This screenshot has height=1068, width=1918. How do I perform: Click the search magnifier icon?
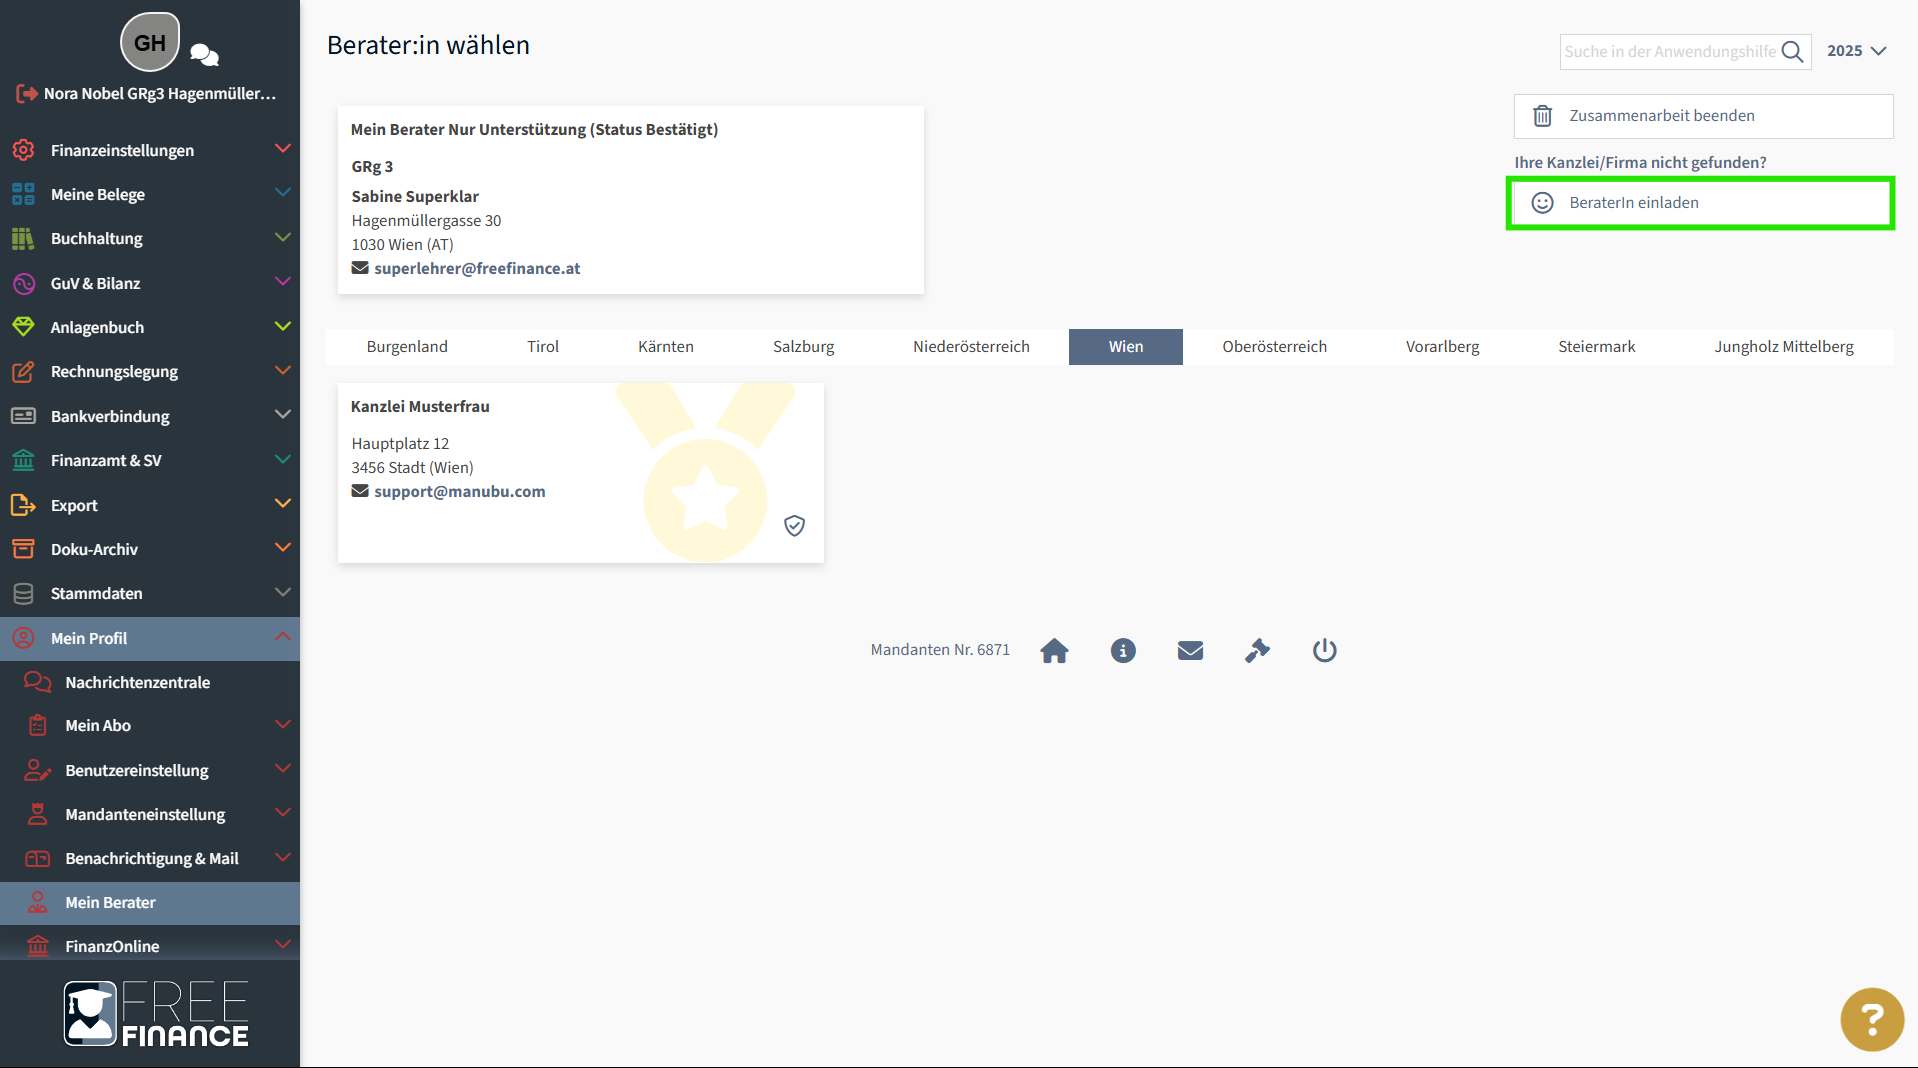[1792, 52]
